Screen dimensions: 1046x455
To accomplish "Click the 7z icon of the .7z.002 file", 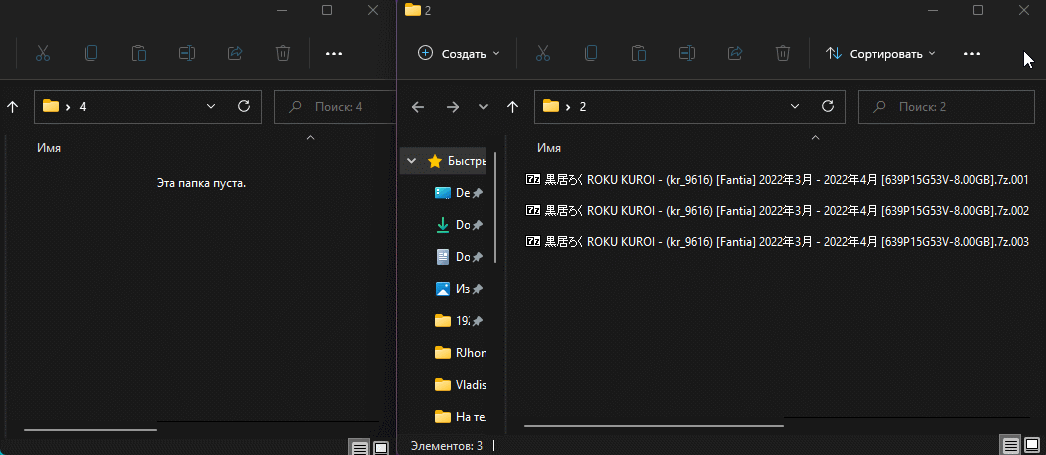I will 532,211.
